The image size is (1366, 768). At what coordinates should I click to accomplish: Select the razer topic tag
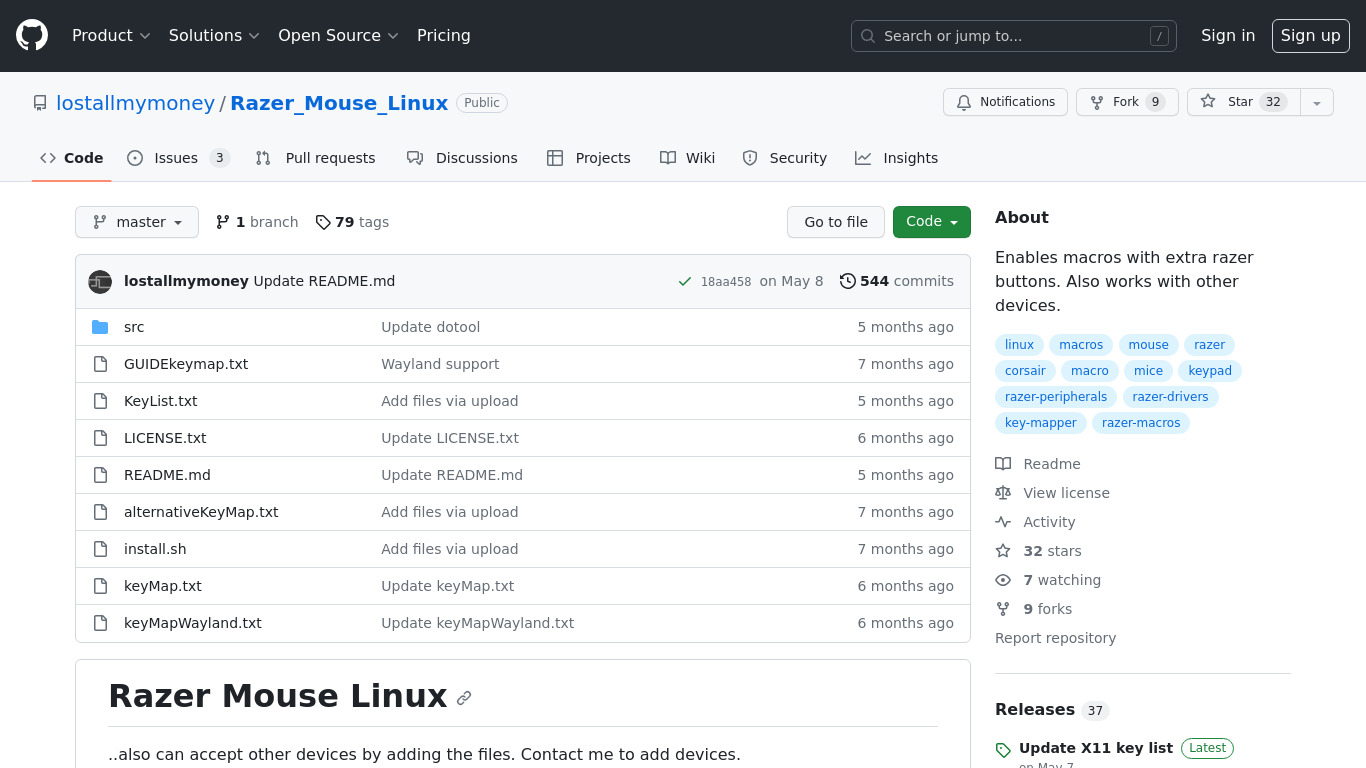pyautogui.click(x=1209, y=345)
